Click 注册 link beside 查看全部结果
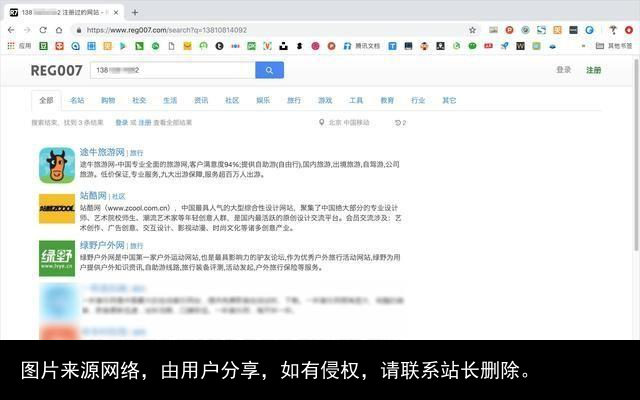This screenshot has height=400, width=640. pyautogui.click(x=145, y=122)
